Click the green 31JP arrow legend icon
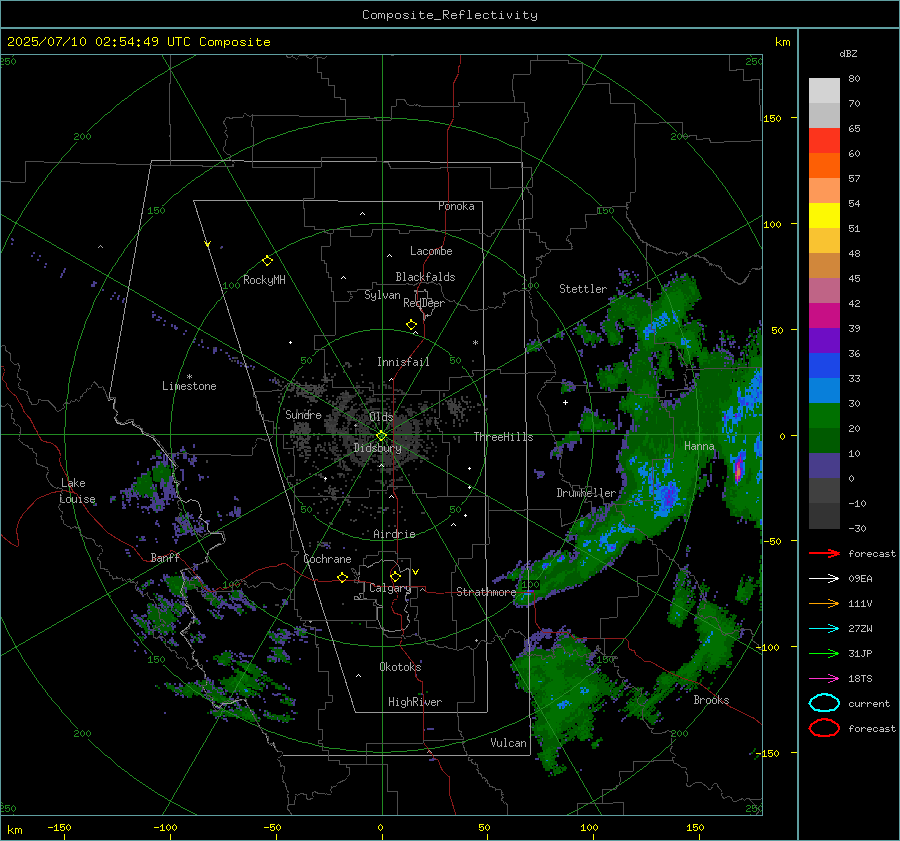 coord(824,653)
